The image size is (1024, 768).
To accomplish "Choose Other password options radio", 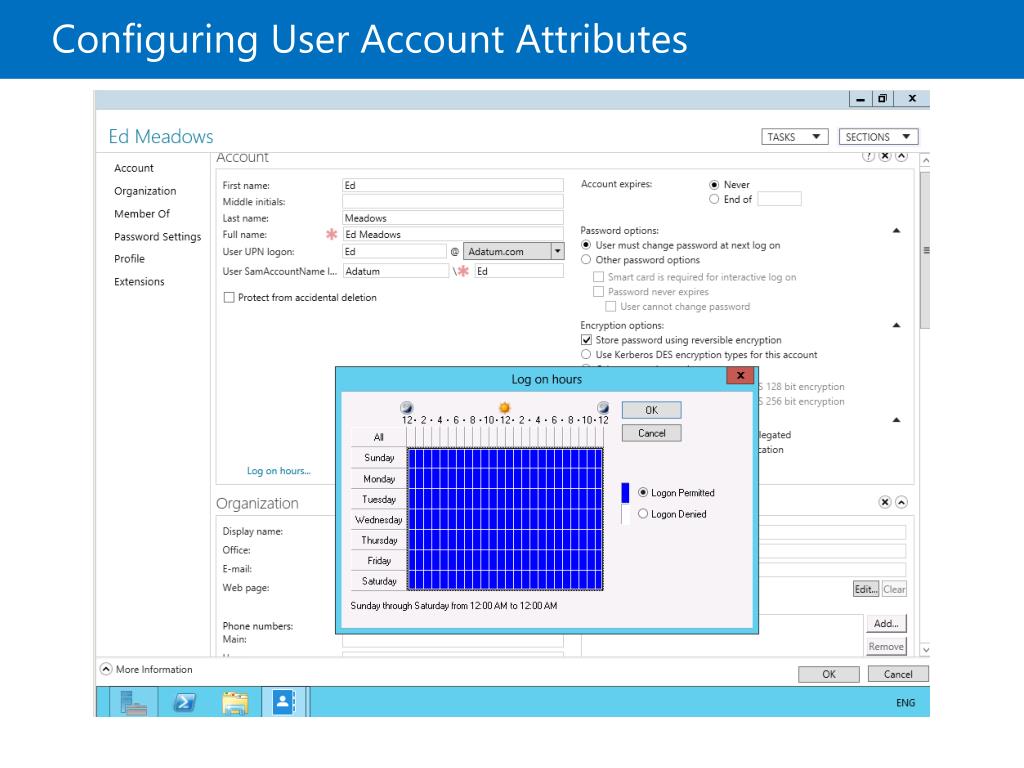I will (586, 259).
